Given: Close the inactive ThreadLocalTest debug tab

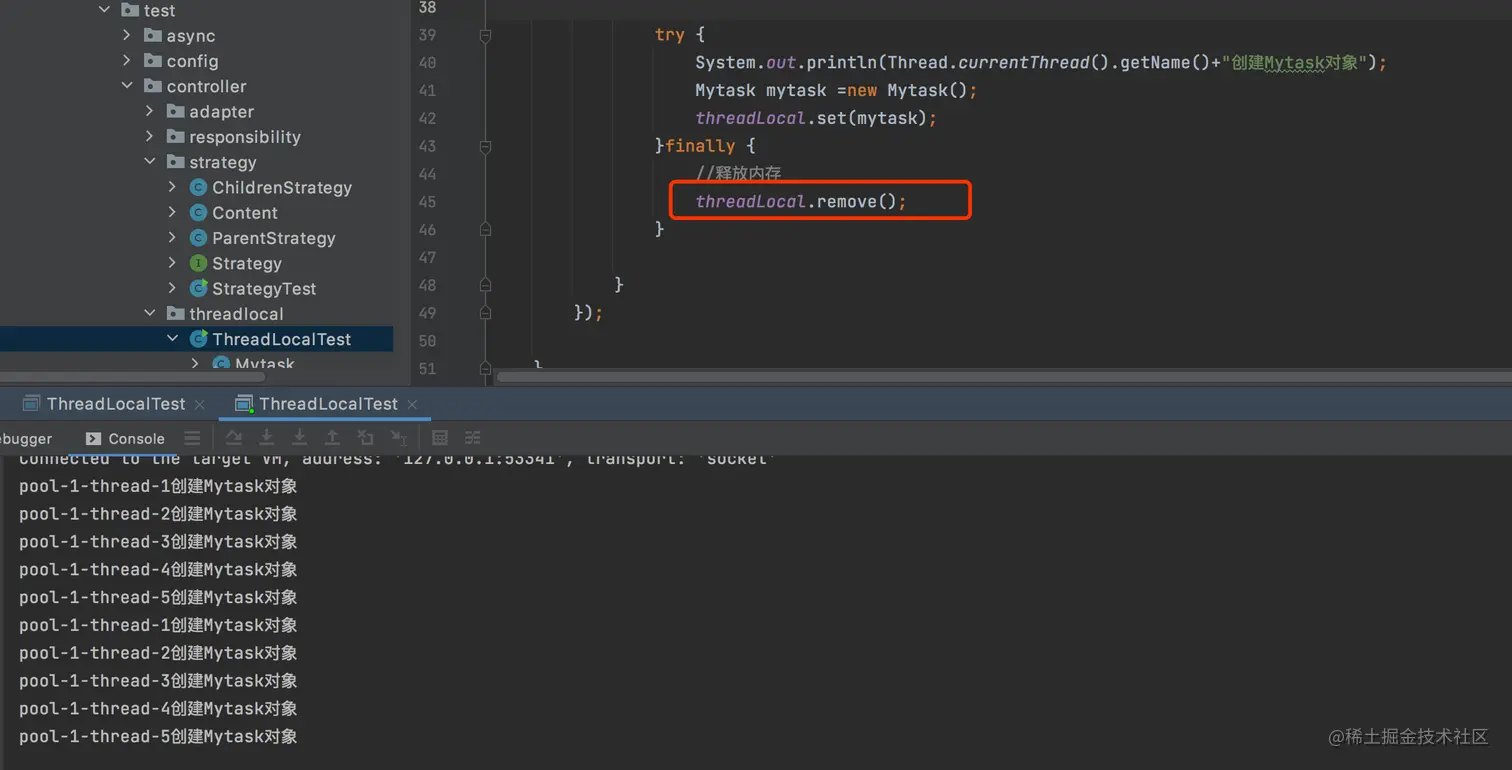Looking at the screenshot, I should point(199,404).
